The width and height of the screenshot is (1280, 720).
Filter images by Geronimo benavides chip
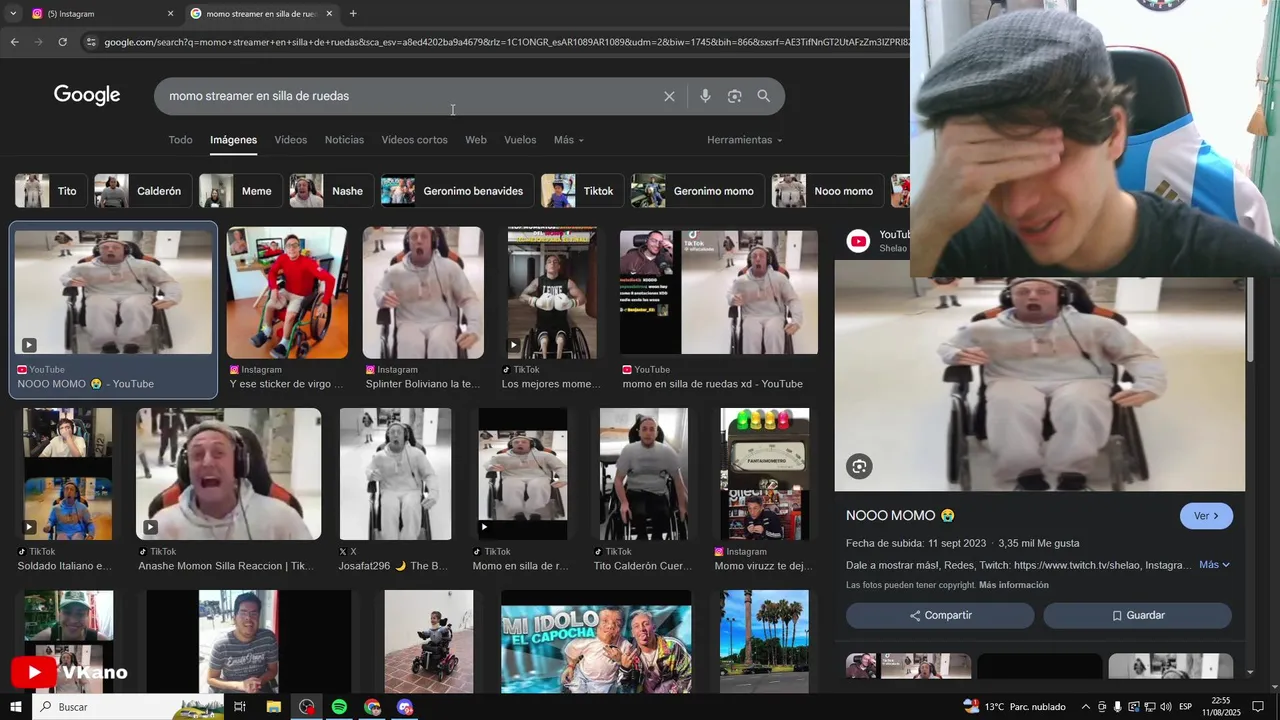pyautogui.click(x=456, y=191)
